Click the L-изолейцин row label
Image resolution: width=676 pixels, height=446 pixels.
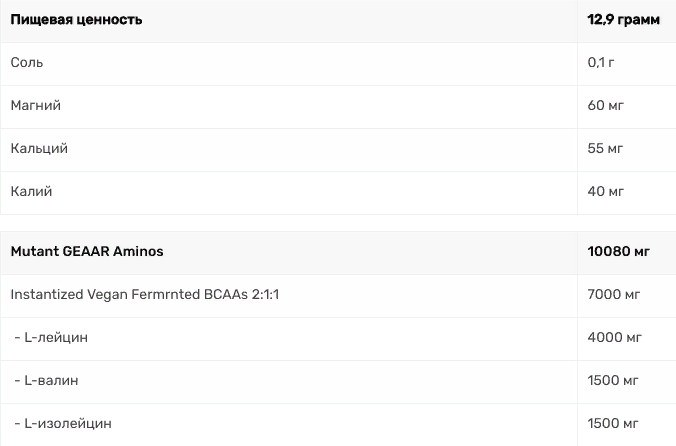click(63, 424)
